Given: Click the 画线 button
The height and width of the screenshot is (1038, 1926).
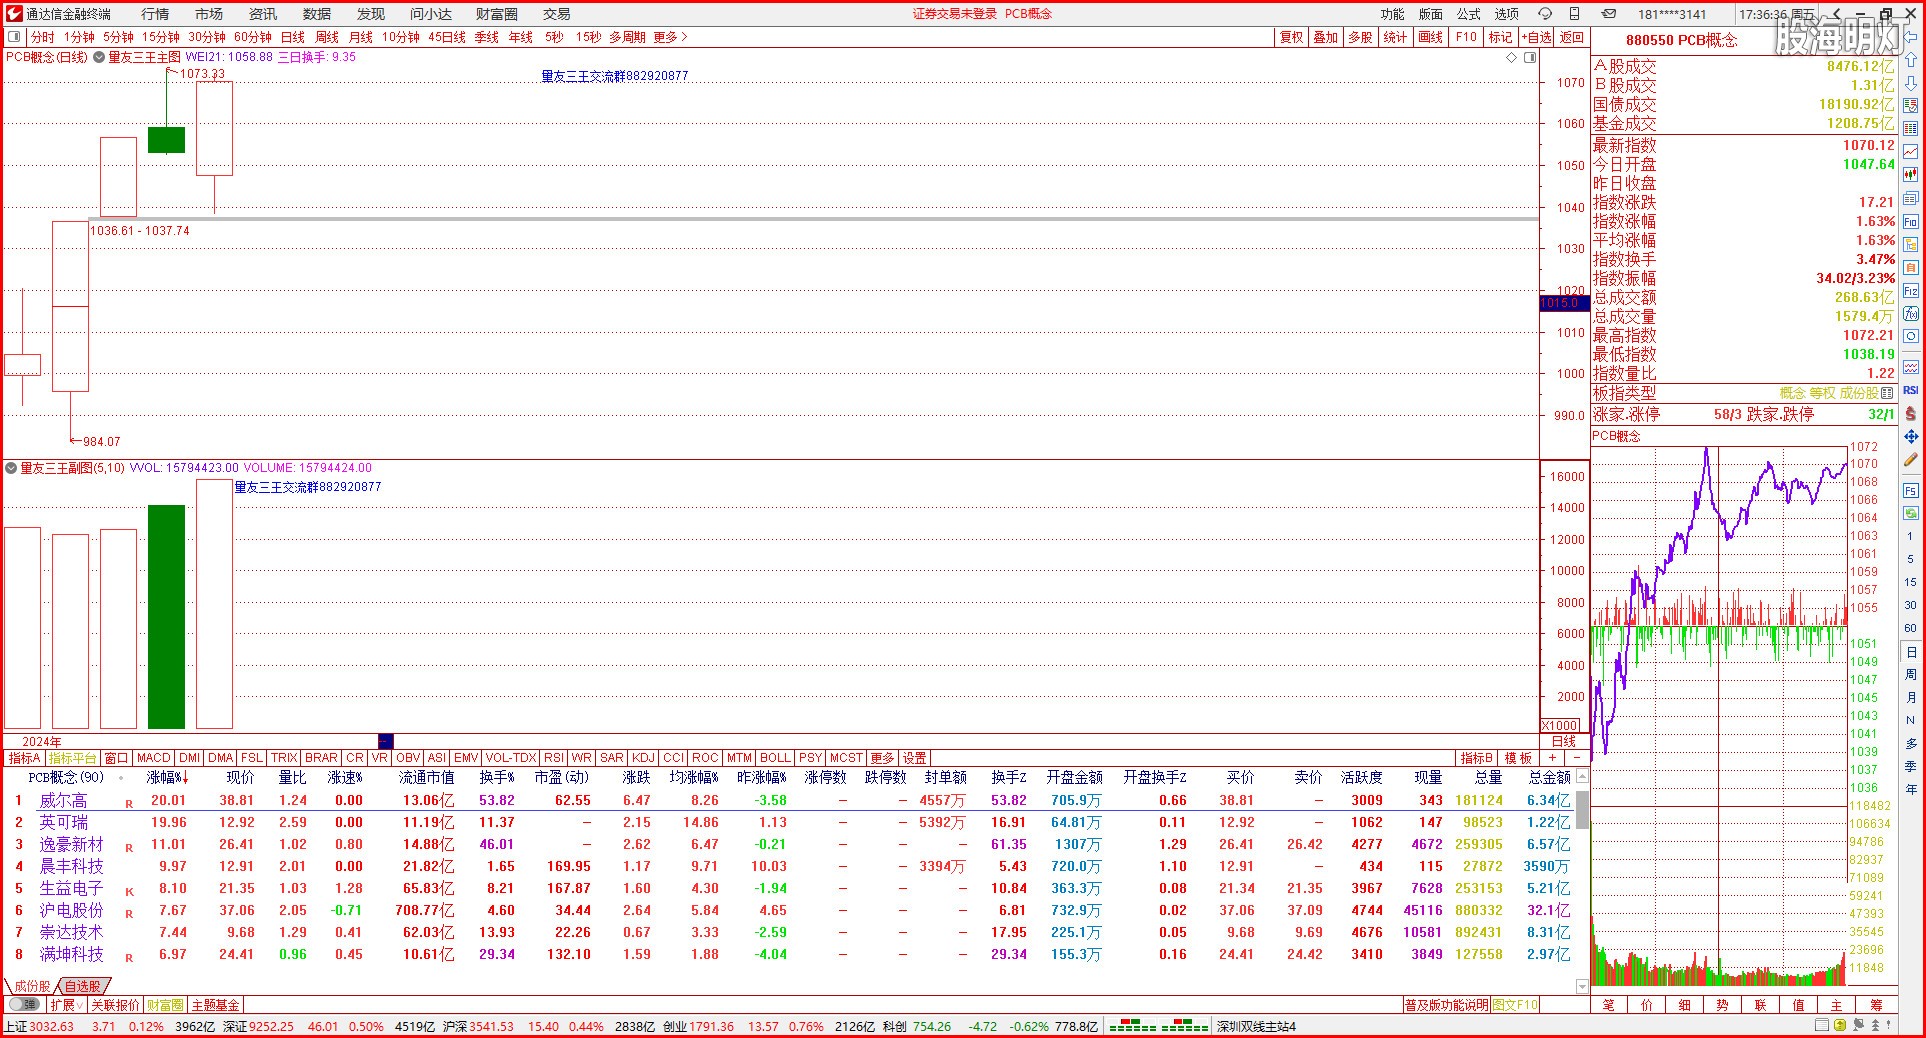Looking at the screenshot, I should pos(1430,37).
